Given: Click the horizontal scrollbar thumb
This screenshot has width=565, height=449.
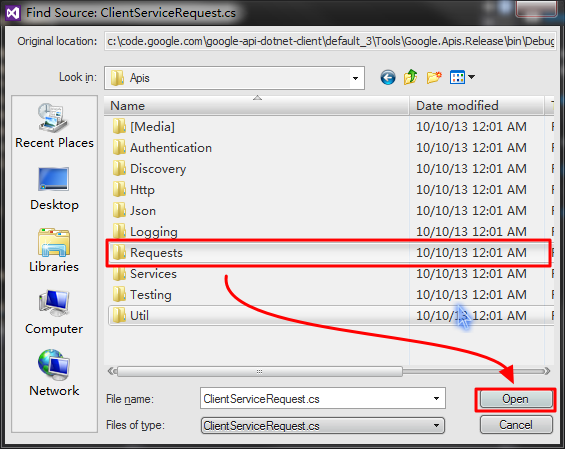Looking at the screenshot, I should (x=259, y=372).
